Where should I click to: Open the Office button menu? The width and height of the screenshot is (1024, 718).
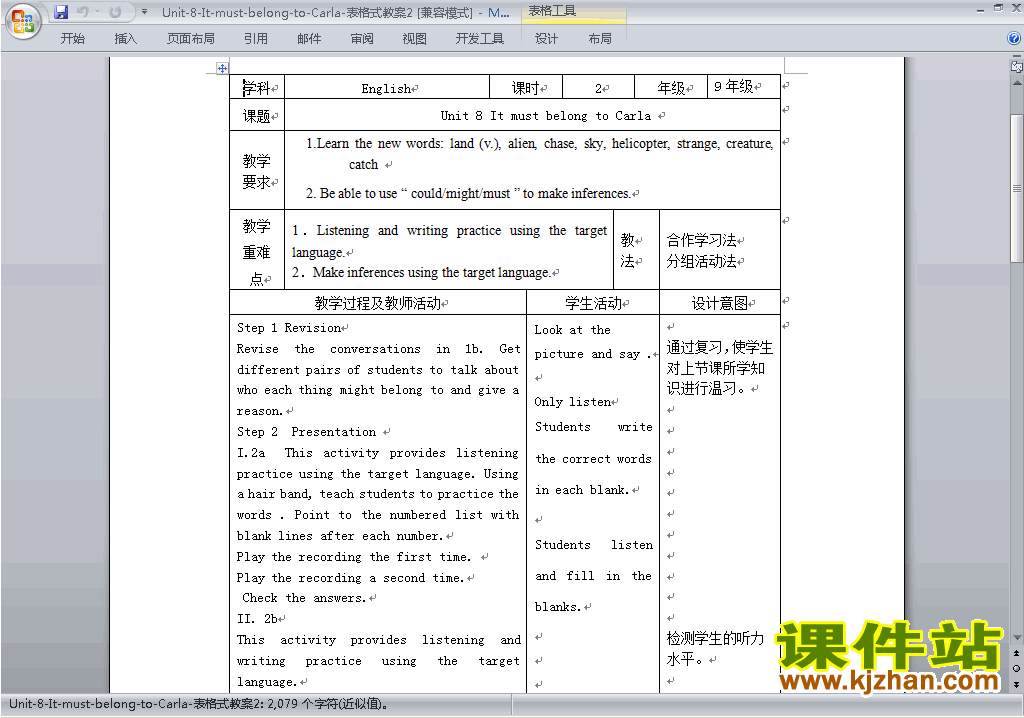23,21
